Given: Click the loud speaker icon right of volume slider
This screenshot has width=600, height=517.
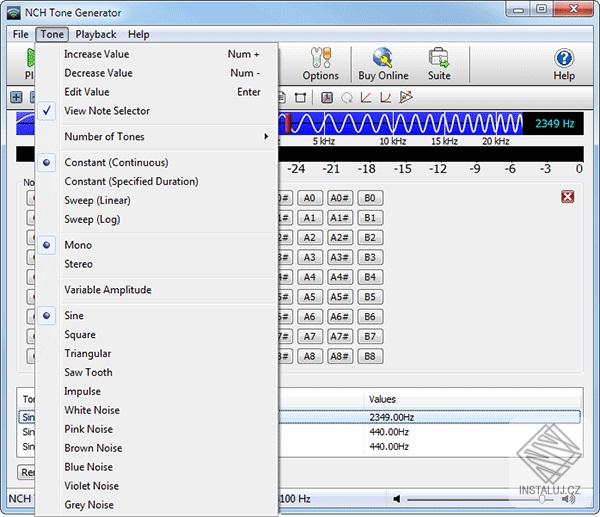Looking at the screenshot, I should (569, 499).
